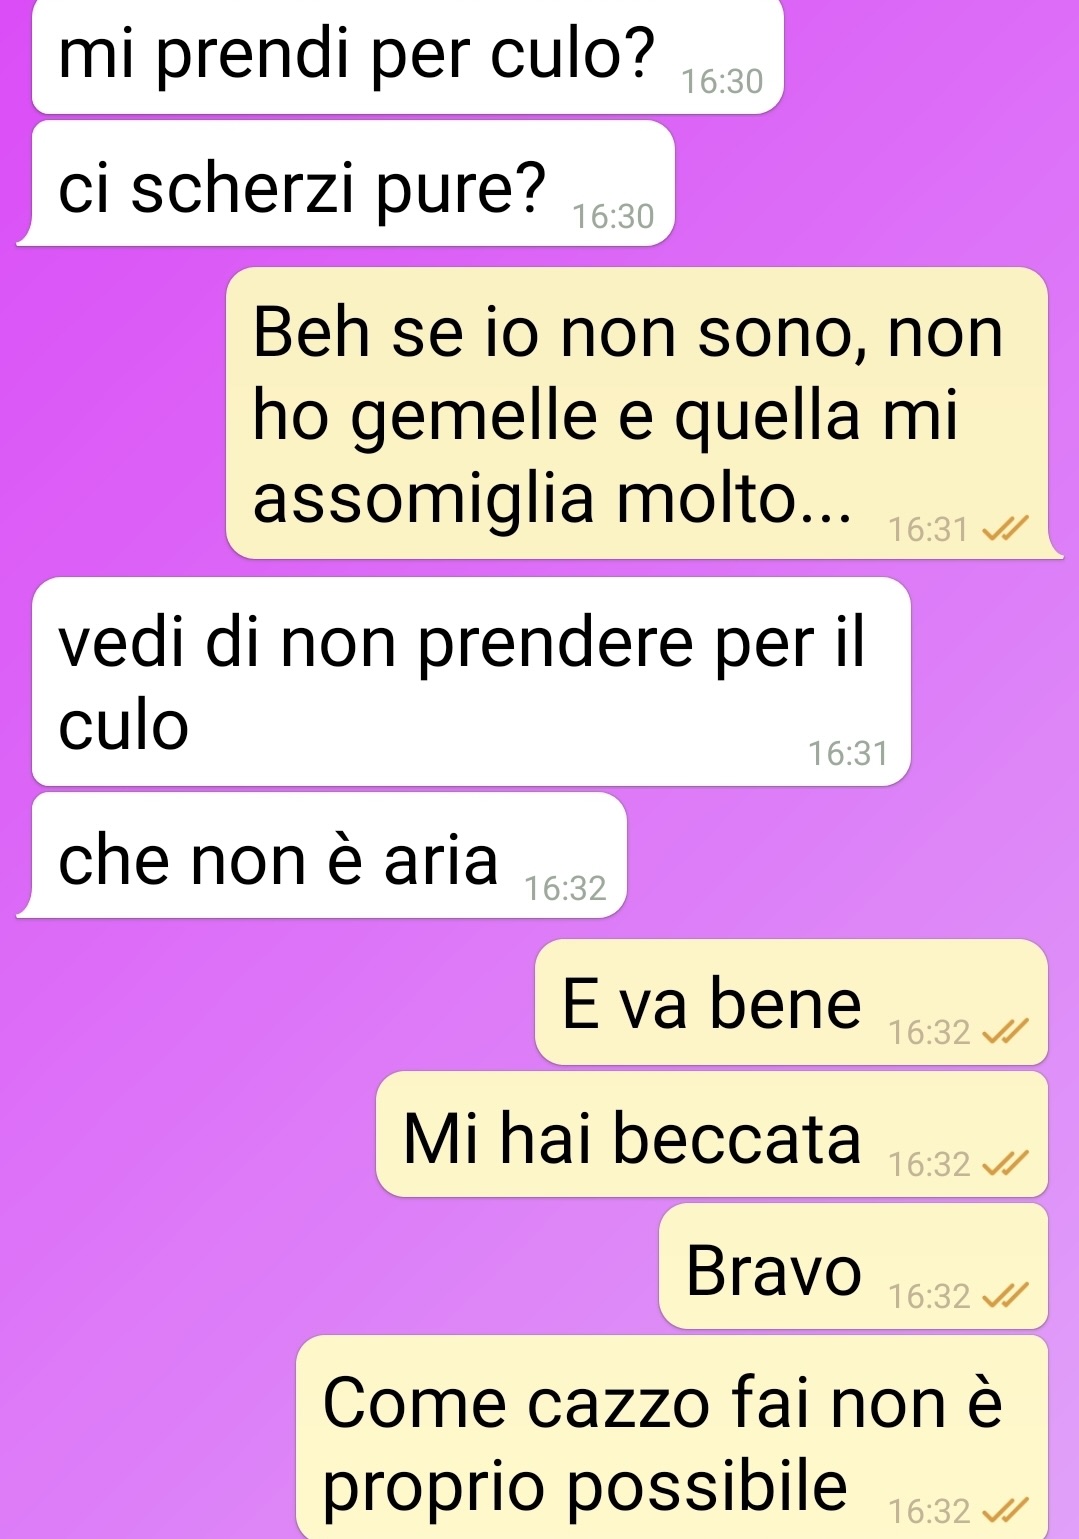Click read ticks on 'proprio possibile' message
The width and height of the screenshot is (1079, 1539).
coord(1005,1511)
